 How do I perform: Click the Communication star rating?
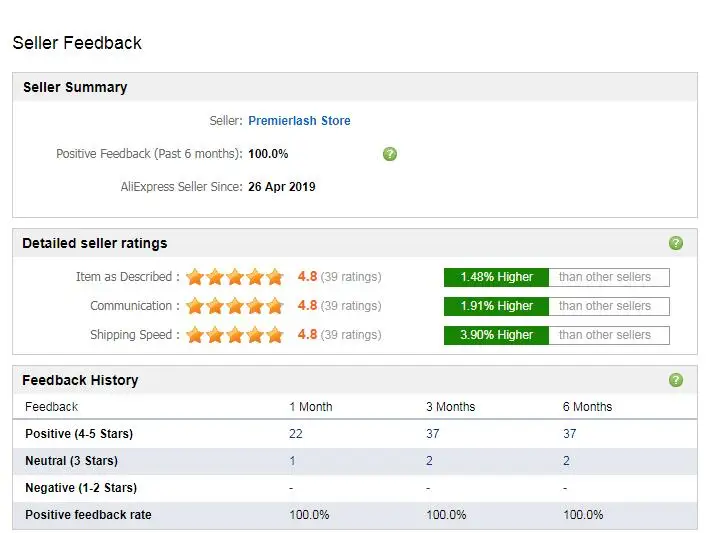click(235, 306)
